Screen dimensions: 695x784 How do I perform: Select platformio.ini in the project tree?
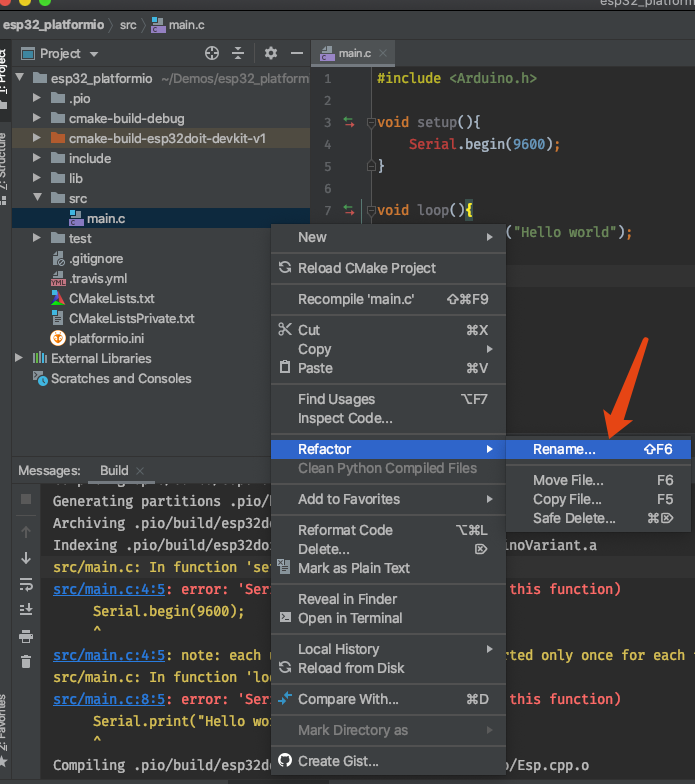[106, 338]
